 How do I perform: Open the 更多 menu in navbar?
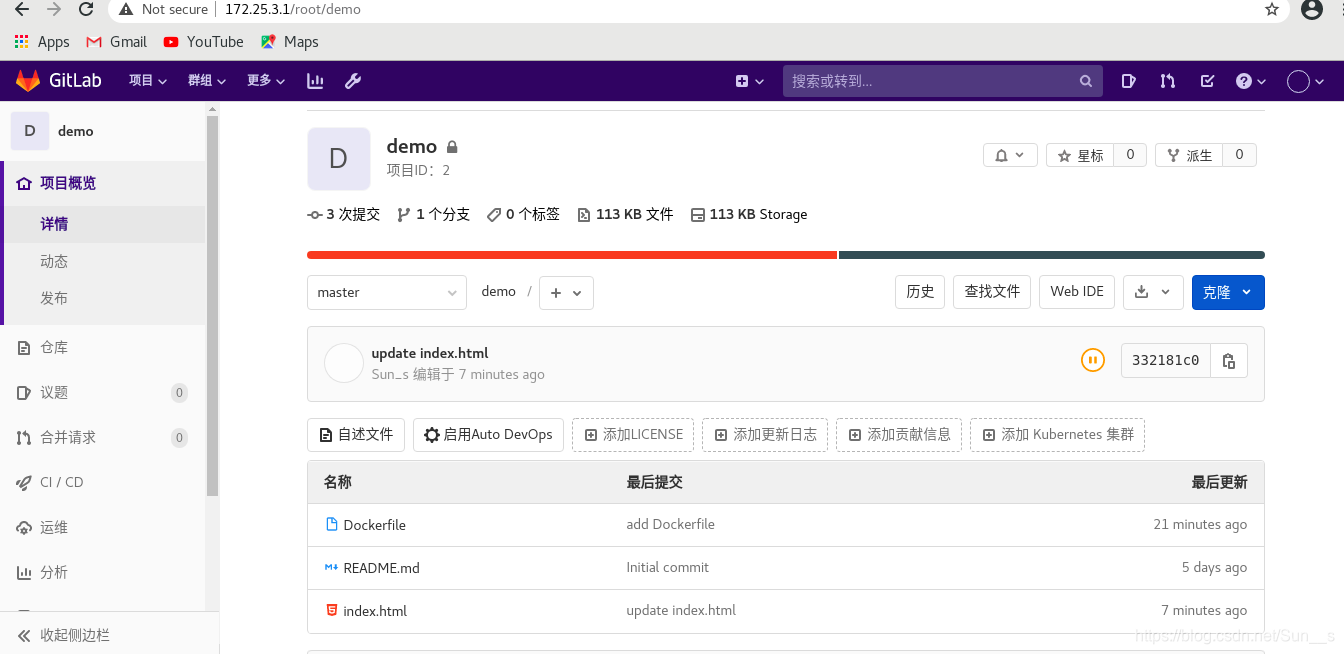point(266,81)
